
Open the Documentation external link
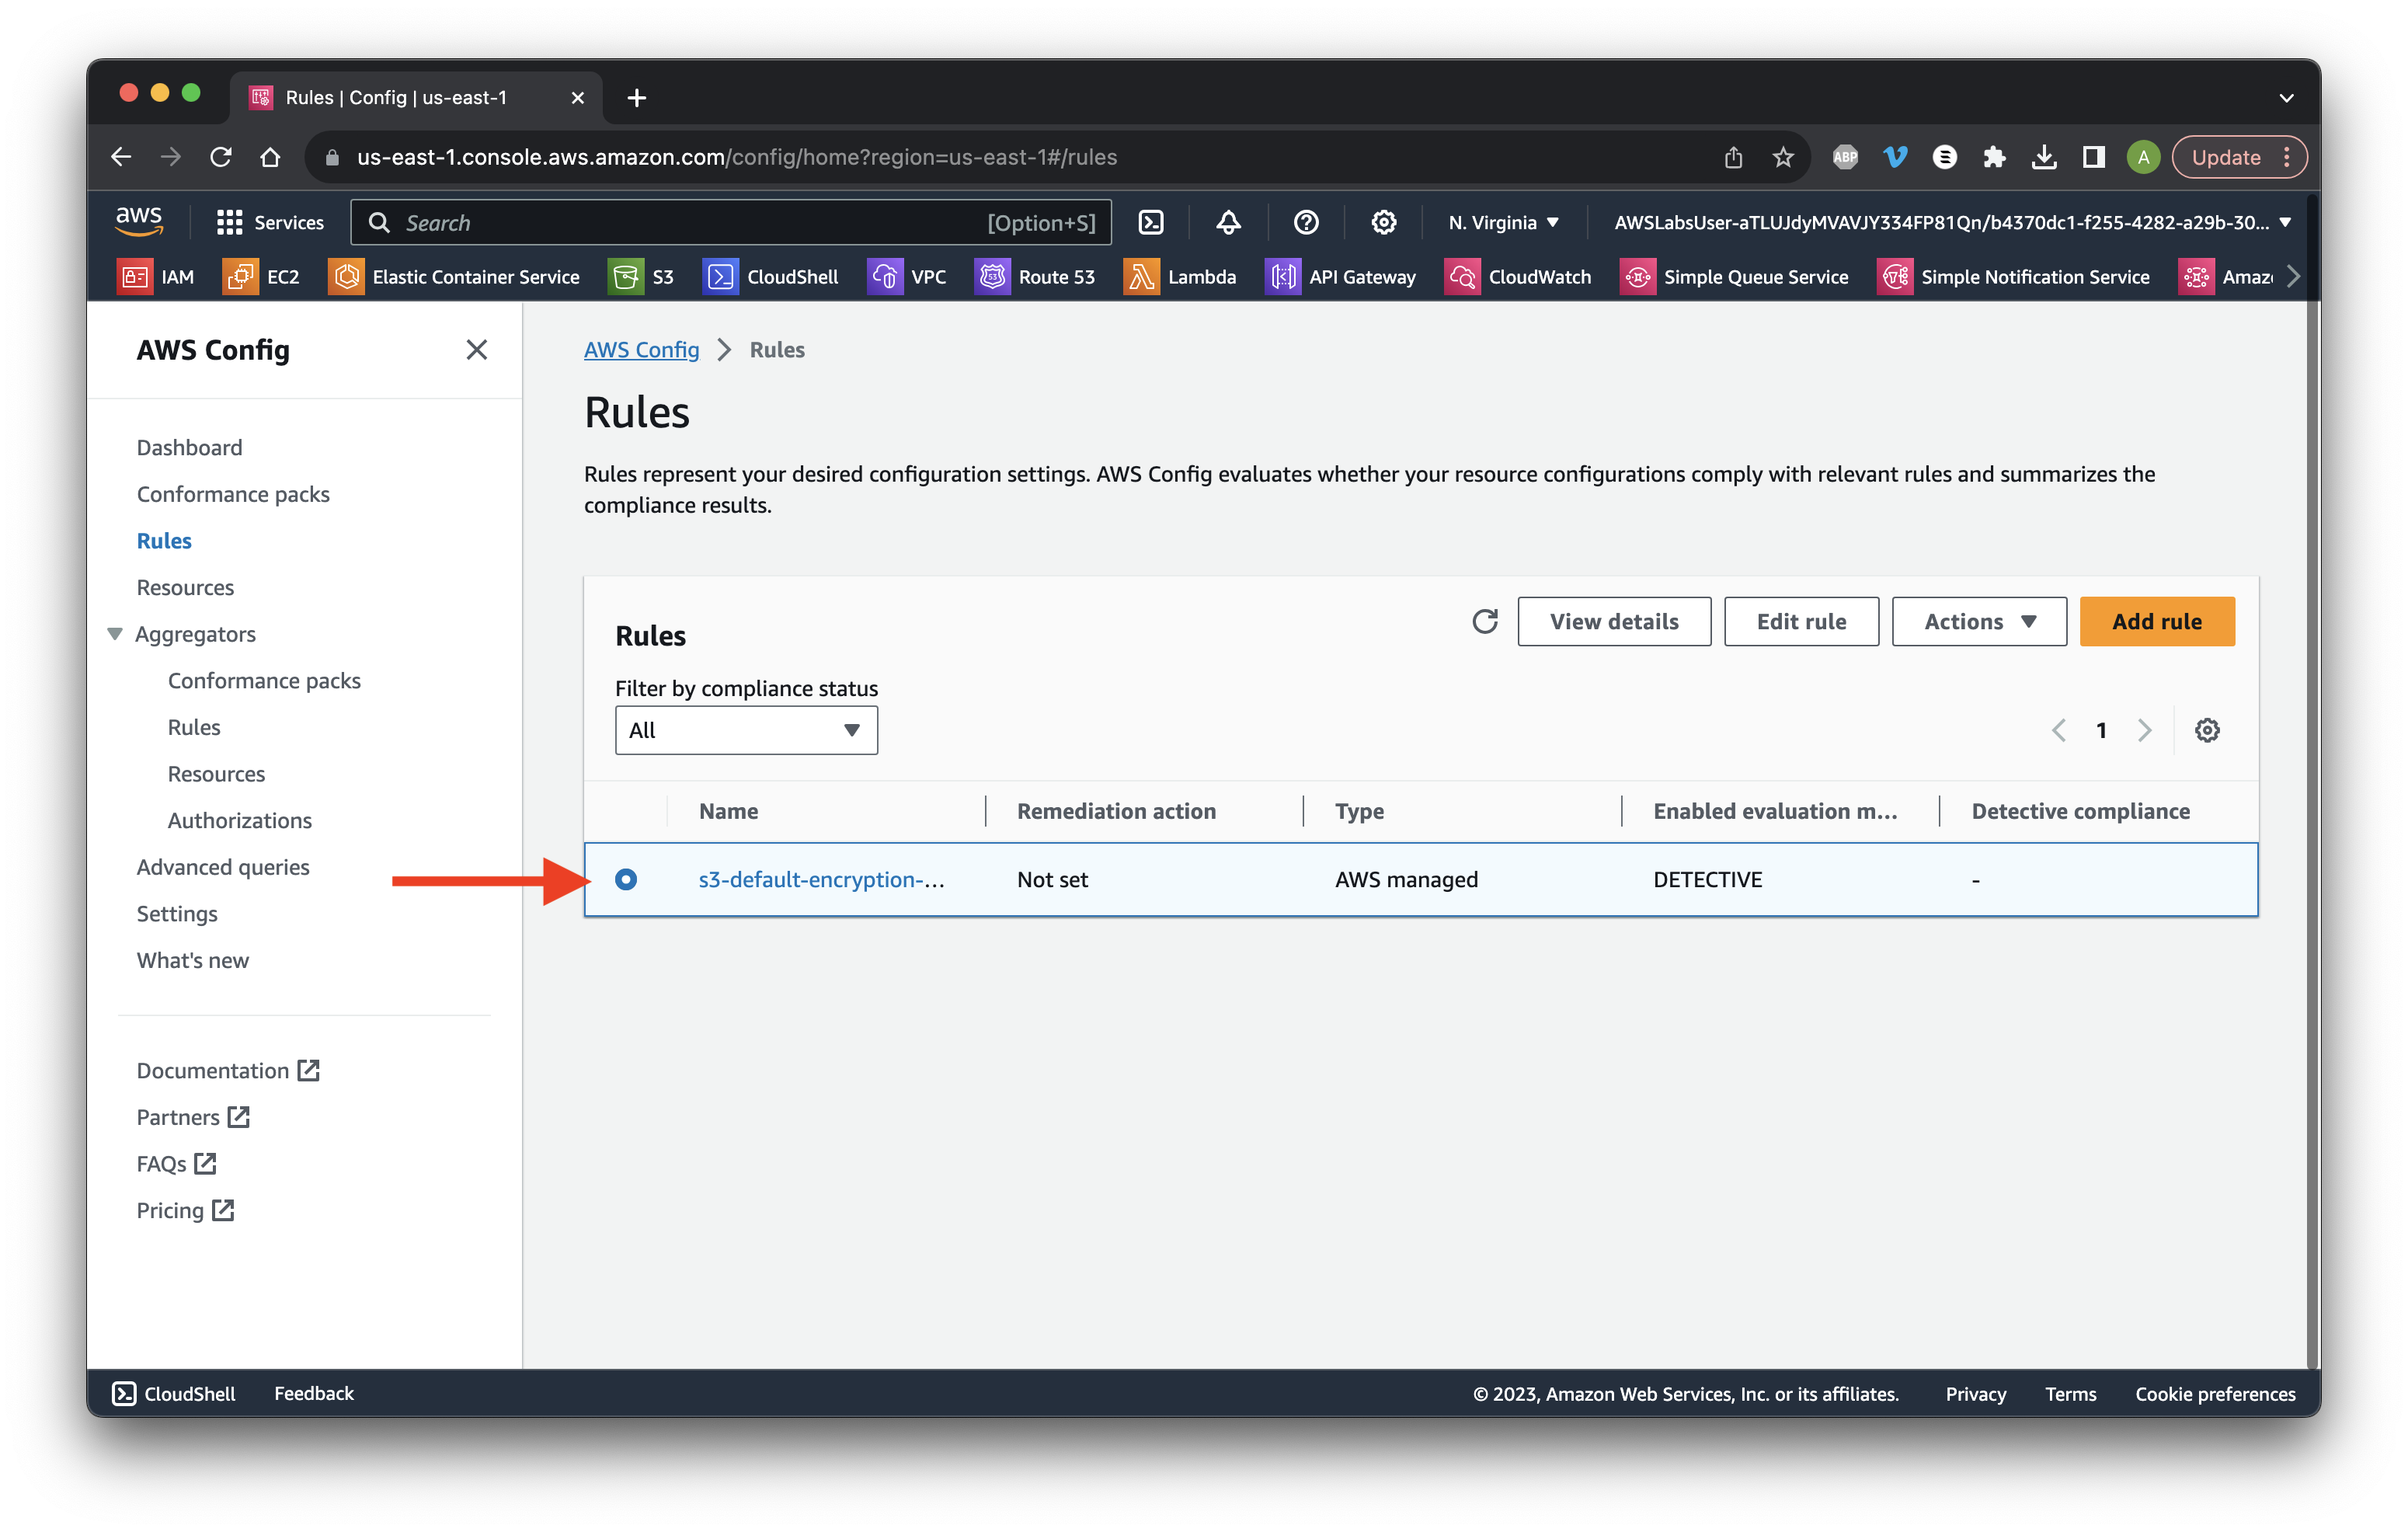point(228,1070)
